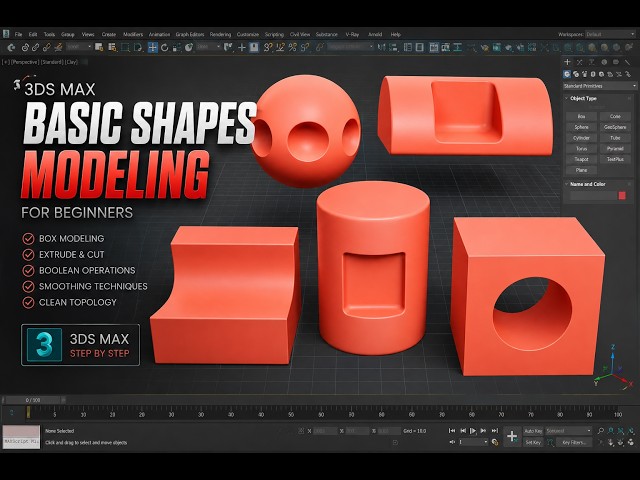Open the Workspaces Default dropdown
This screenshot has height=480, width=640.
pyautogui.click(x=610, y=34)
